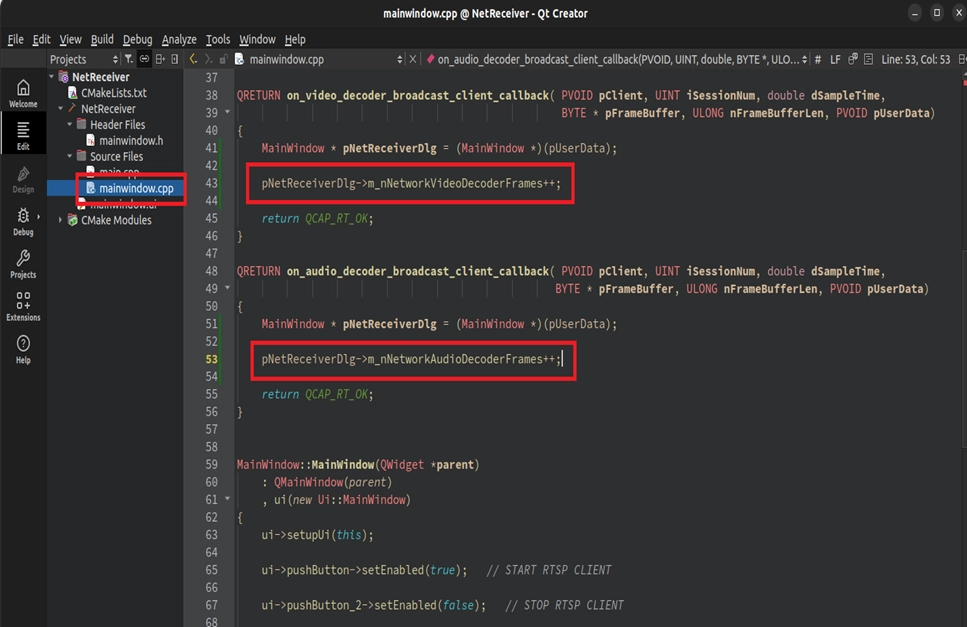The height and width of the screenshot is (627, 967).
Task: Select mainwindow.h in Header Files
Action: pos(131,141)
